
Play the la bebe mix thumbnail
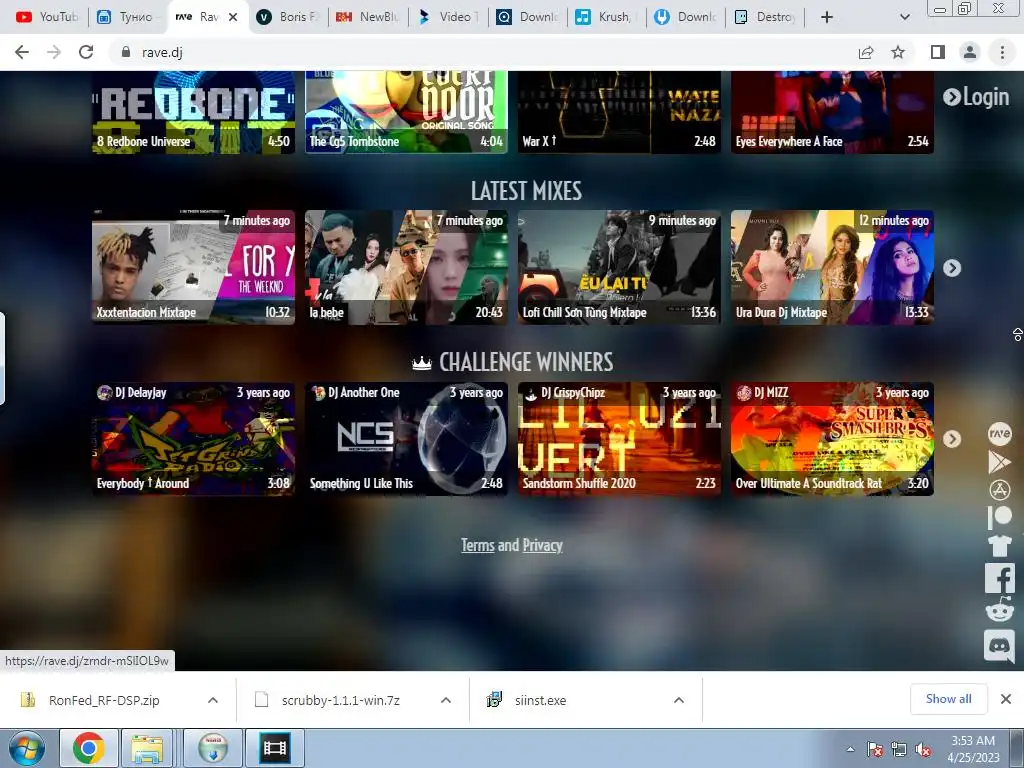406,267
